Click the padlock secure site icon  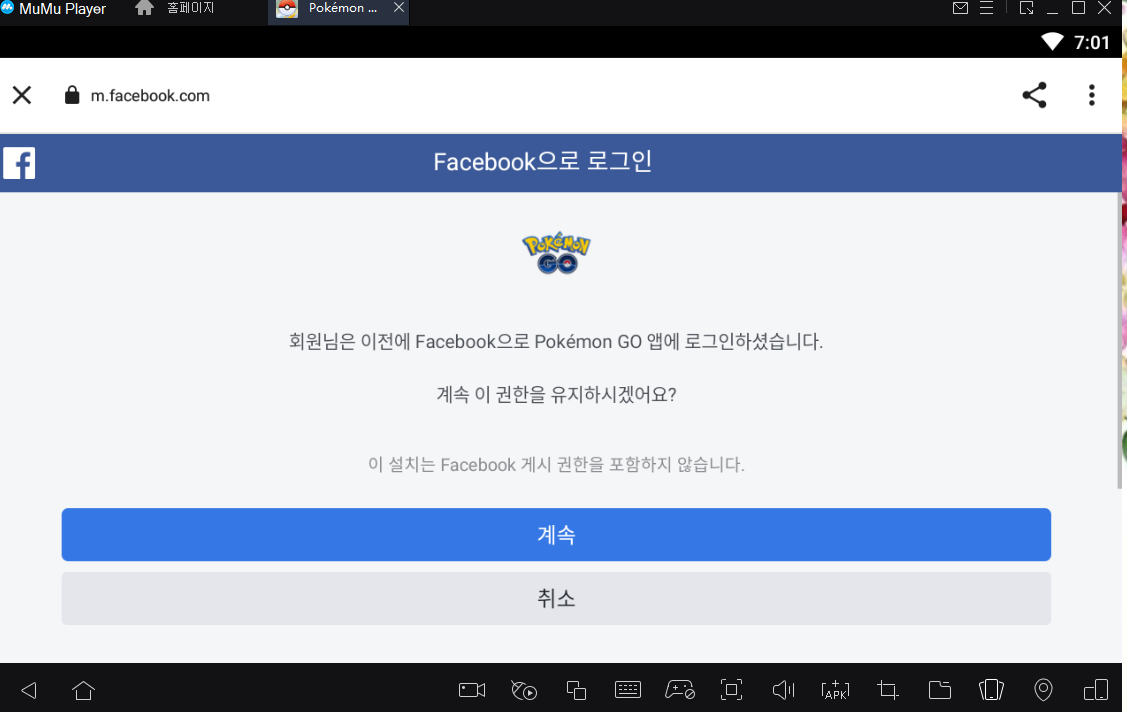(x=72, y=95)
